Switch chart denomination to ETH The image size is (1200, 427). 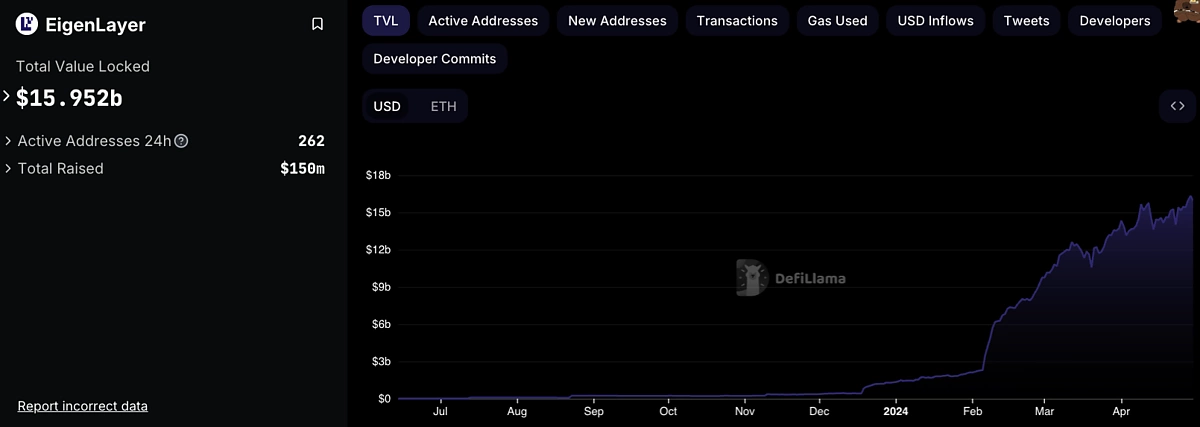(443, 106)
